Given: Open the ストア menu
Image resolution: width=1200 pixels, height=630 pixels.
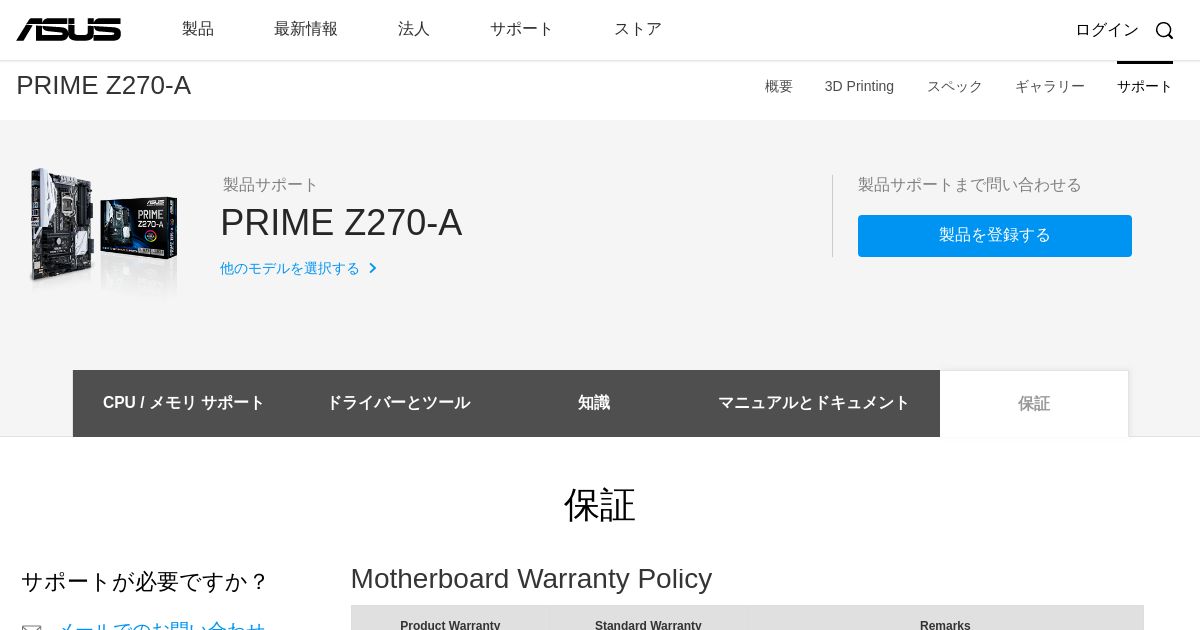Looking at the screenshot, I should click(x=638, y=29).
